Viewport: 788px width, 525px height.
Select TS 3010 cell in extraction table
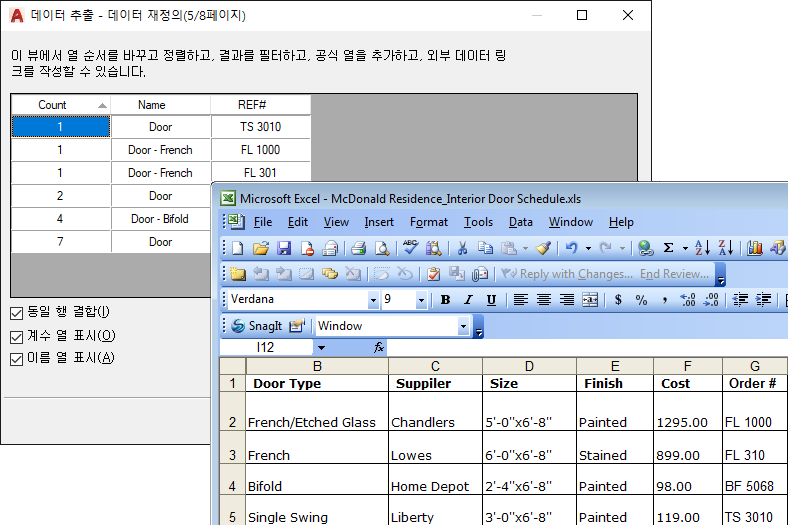(260, 127)
